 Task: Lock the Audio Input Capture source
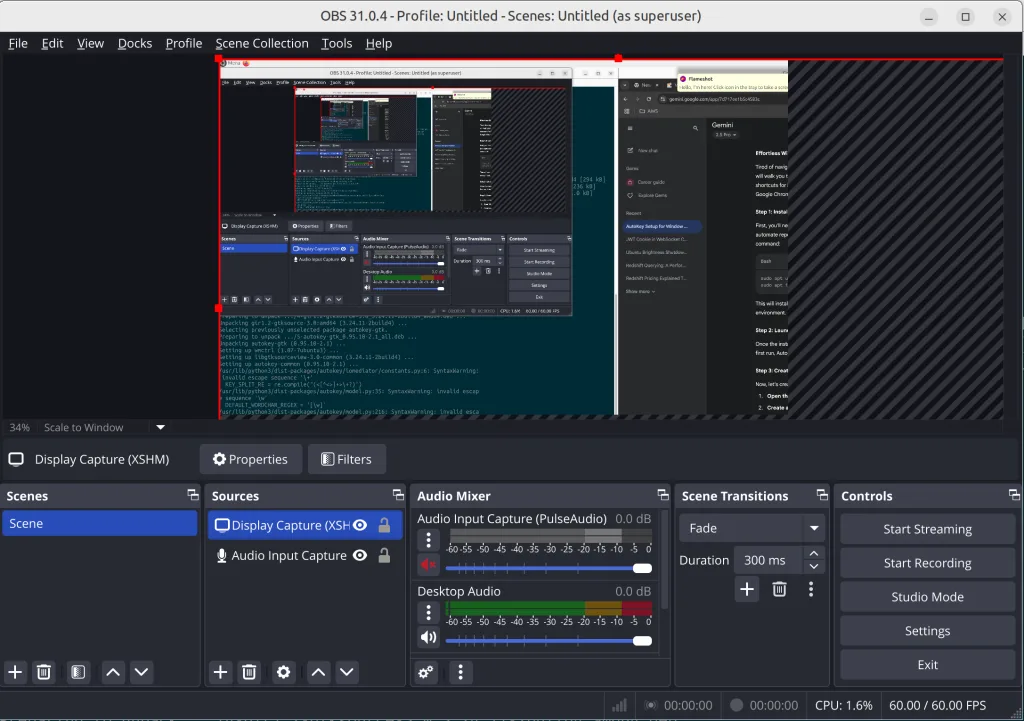click(x=384, y=555)
